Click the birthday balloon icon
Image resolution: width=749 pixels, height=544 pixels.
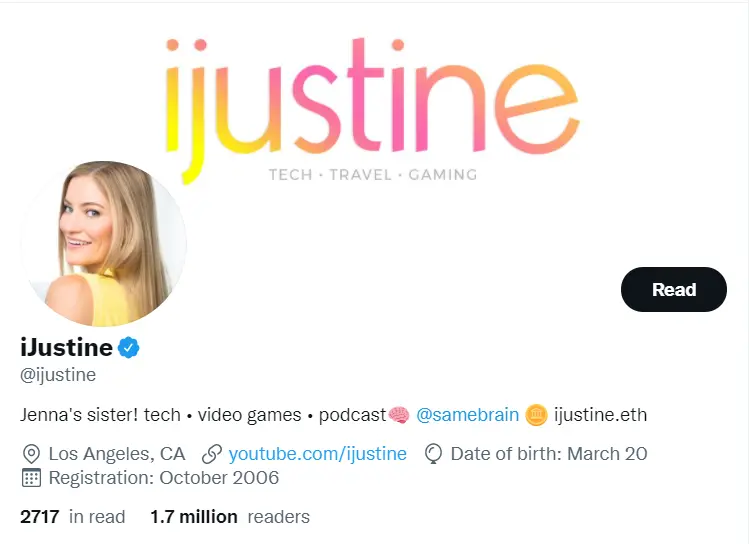point(433,454)
